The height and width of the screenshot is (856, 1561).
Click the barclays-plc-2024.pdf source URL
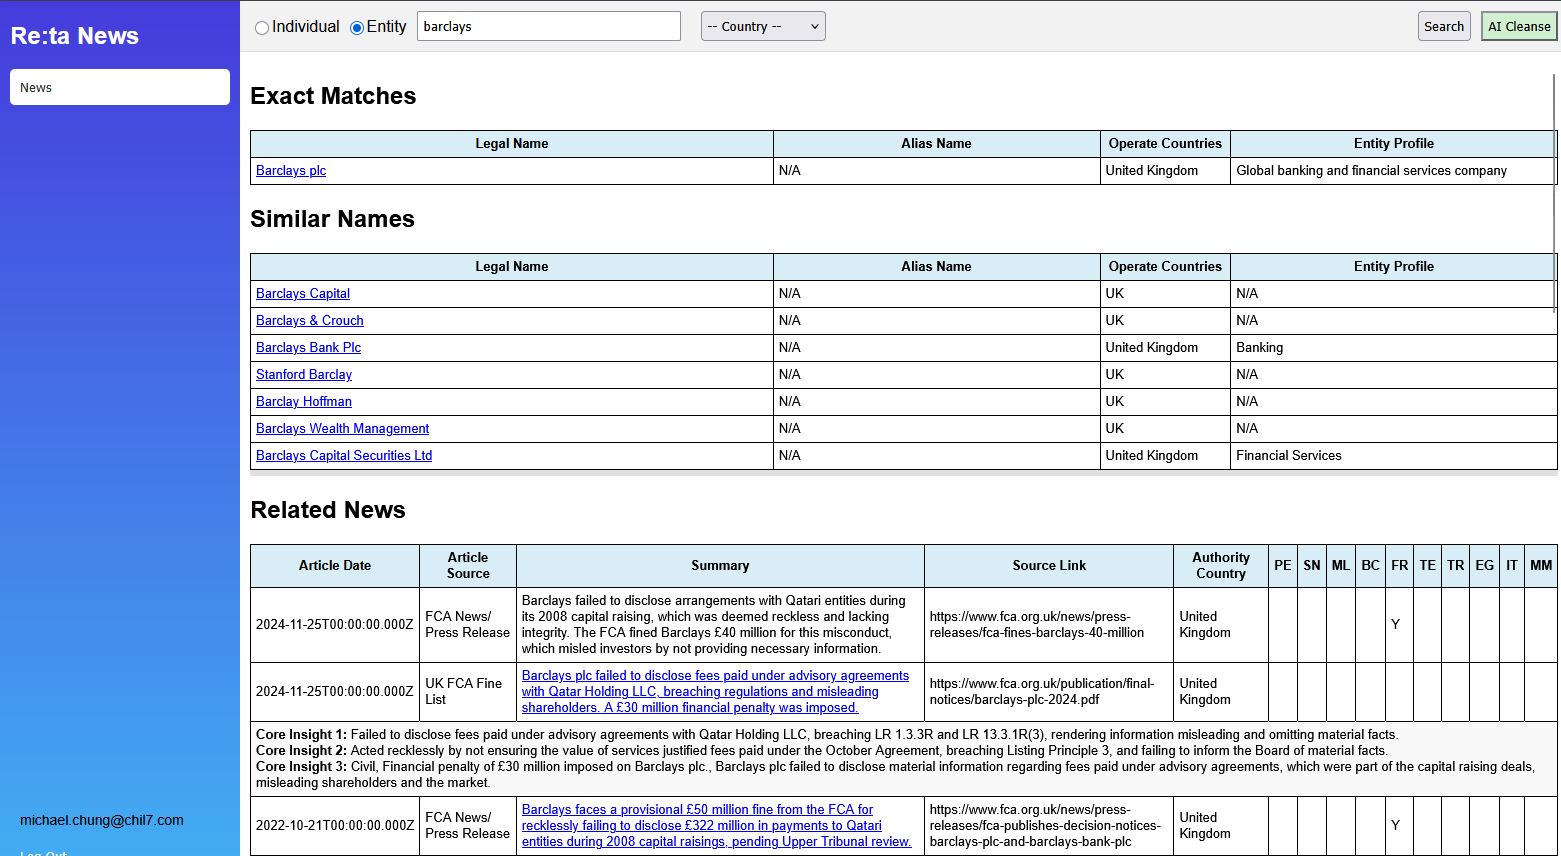[1042, 692]
